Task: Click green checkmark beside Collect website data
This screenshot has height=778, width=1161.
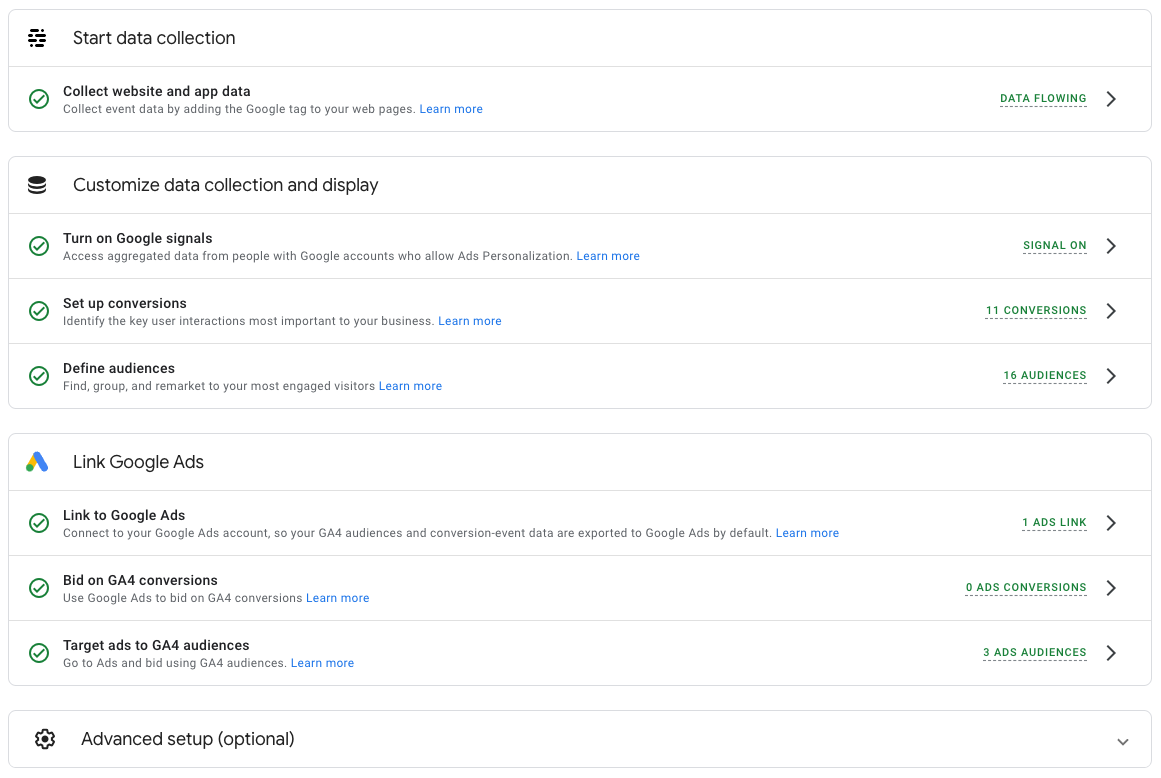Action: [39, 99]
